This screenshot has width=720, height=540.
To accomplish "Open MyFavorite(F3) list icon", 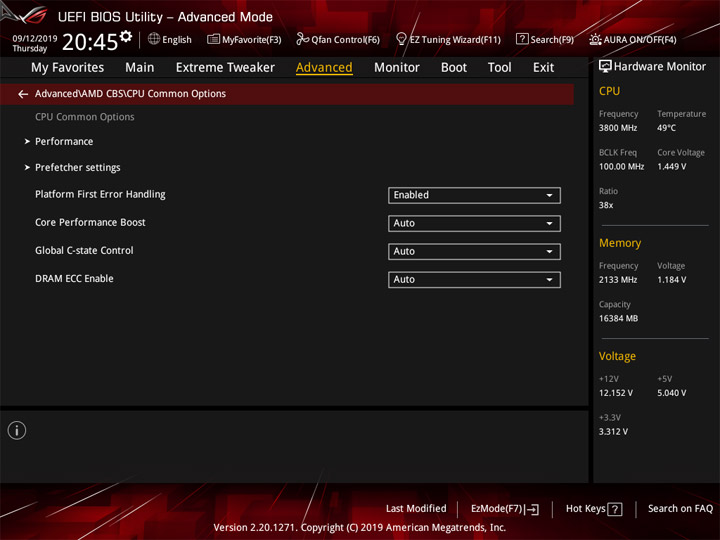I will [x=213, y=39].
